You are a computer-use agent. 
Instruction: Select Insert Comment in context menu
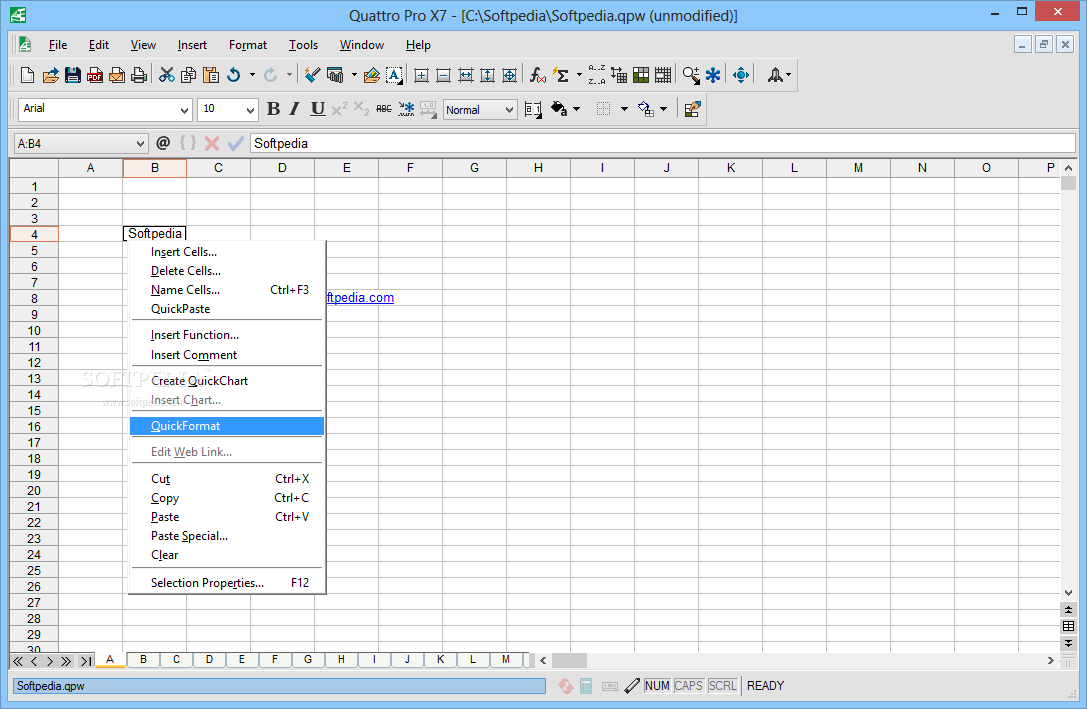point(227,355)
